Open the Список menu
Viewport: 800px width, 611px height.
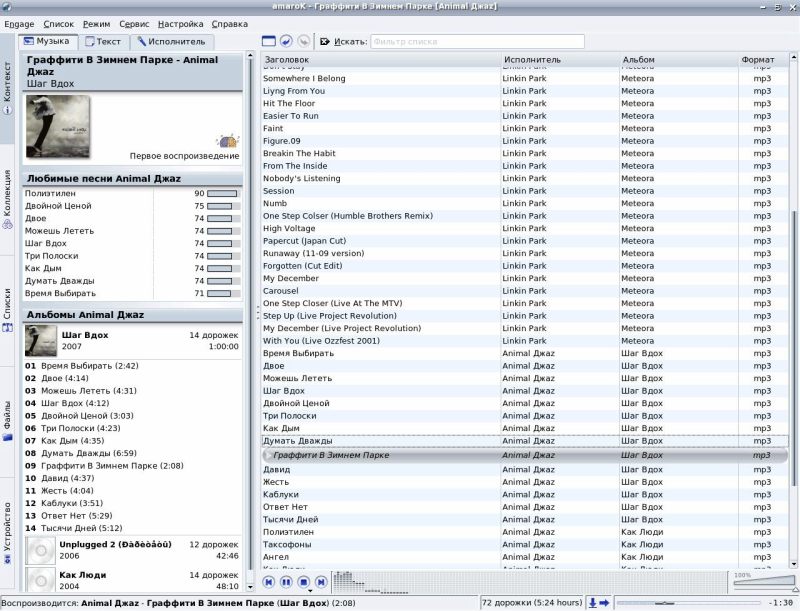[x=59, y=24]
